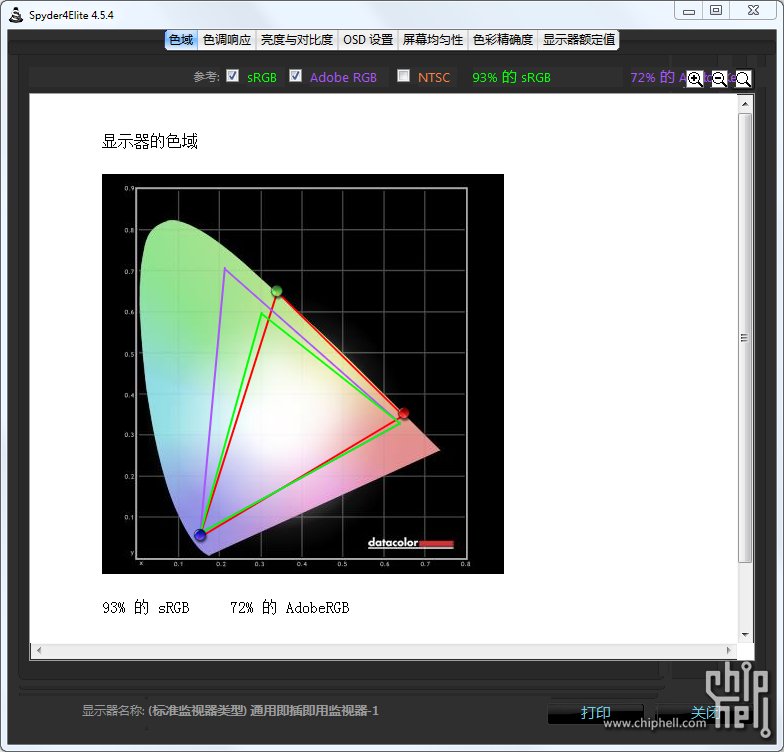Viewport: 784px width, 752px height.
Task: Click the NTSC reference label
Action: pyautogui.click(x=434, y=78)
